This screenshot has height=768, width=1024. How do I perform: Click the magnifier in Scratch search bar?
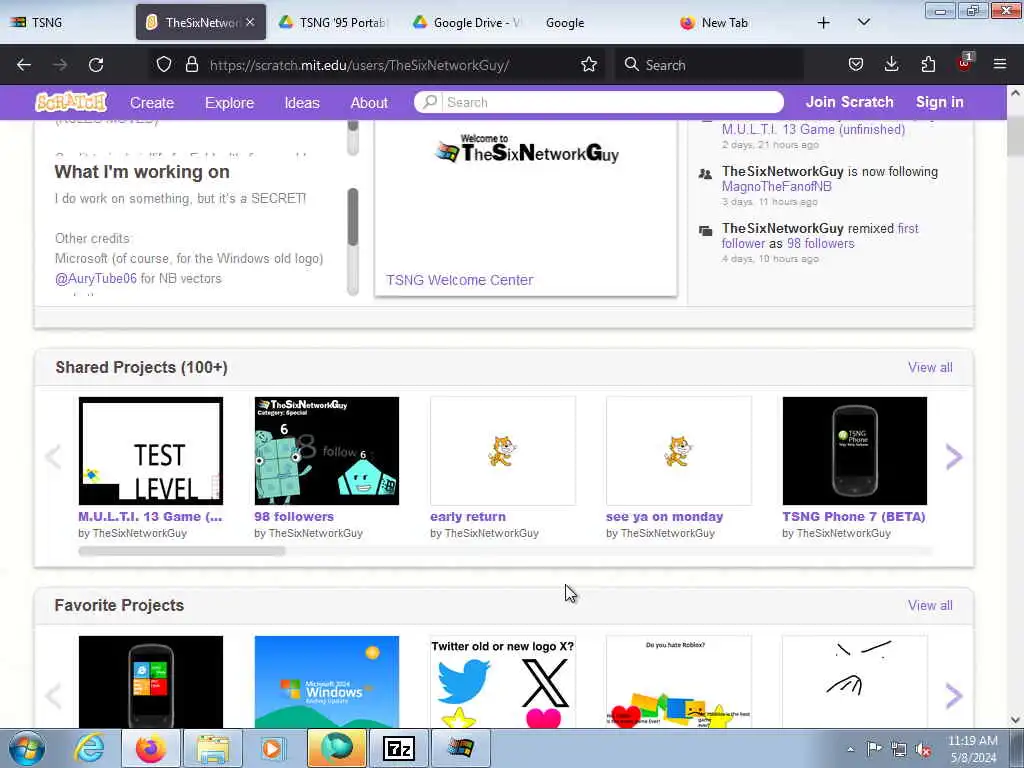pos(430,102)
